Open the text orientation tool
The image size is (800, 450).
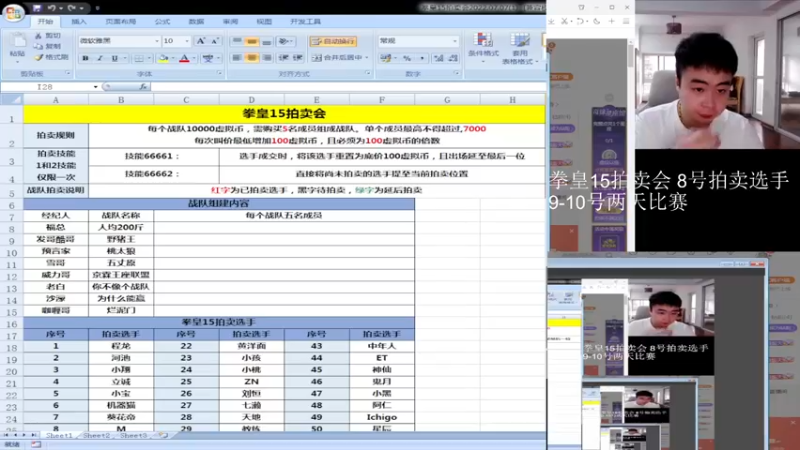(284, 41)
